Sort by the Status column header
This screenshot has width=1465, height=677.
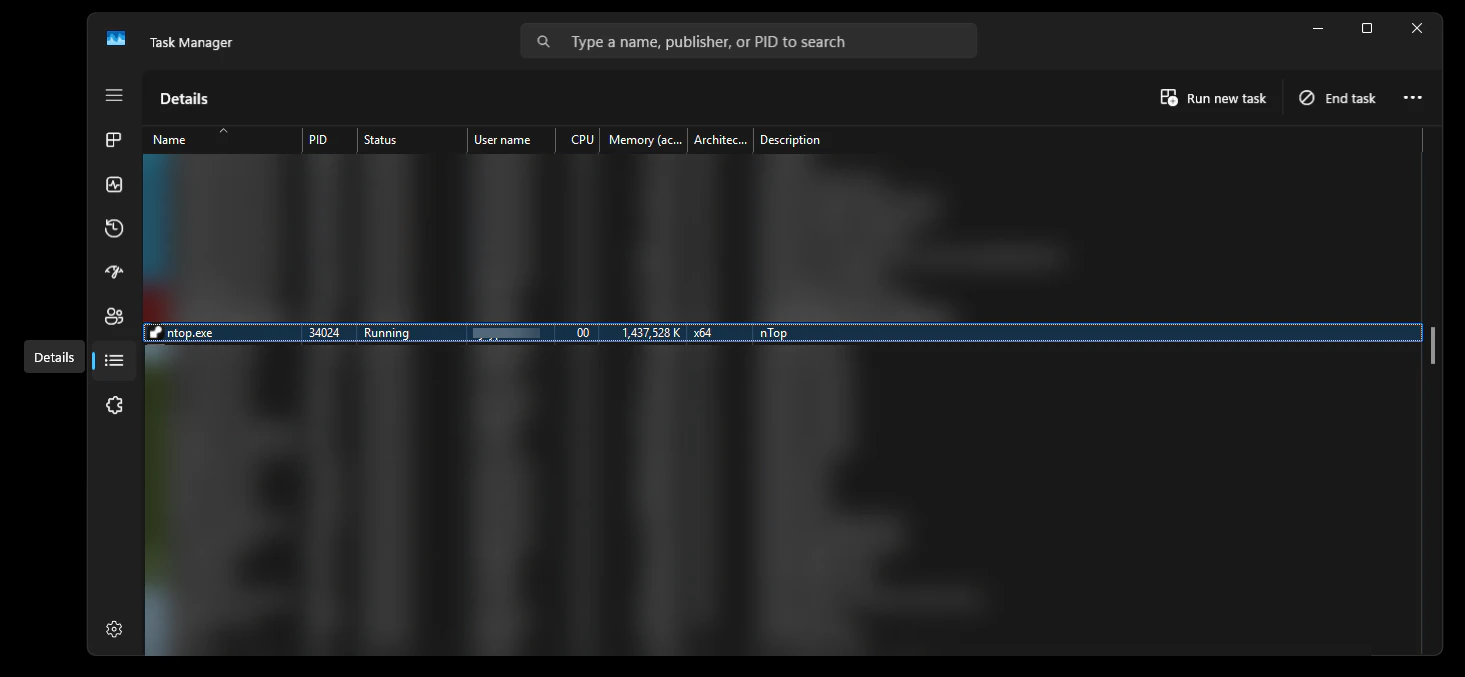[x=412, y=140]
